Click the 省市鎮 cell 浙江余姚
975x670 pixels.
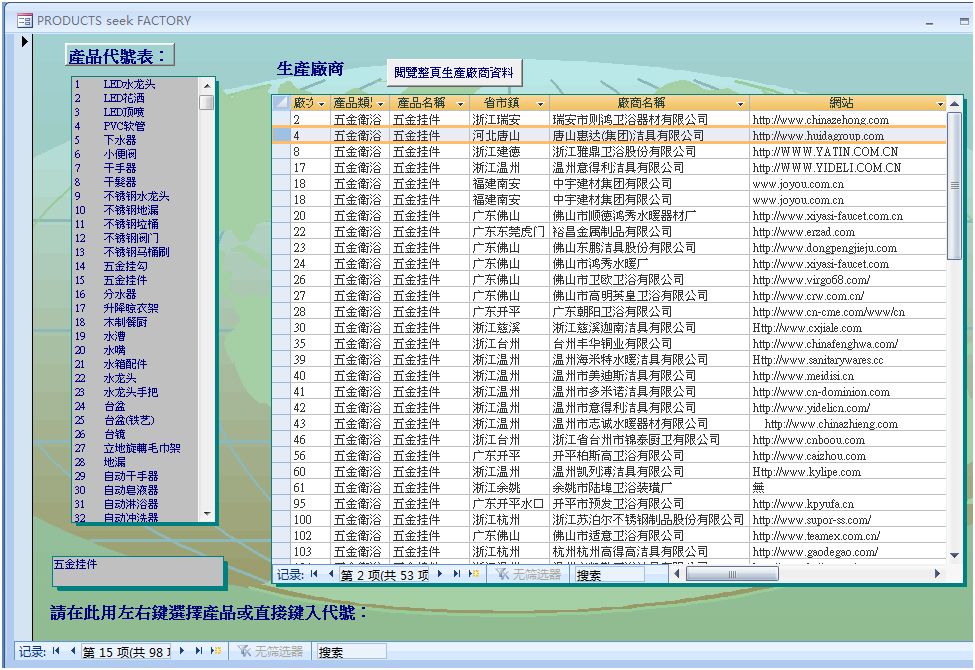[509, 488]
